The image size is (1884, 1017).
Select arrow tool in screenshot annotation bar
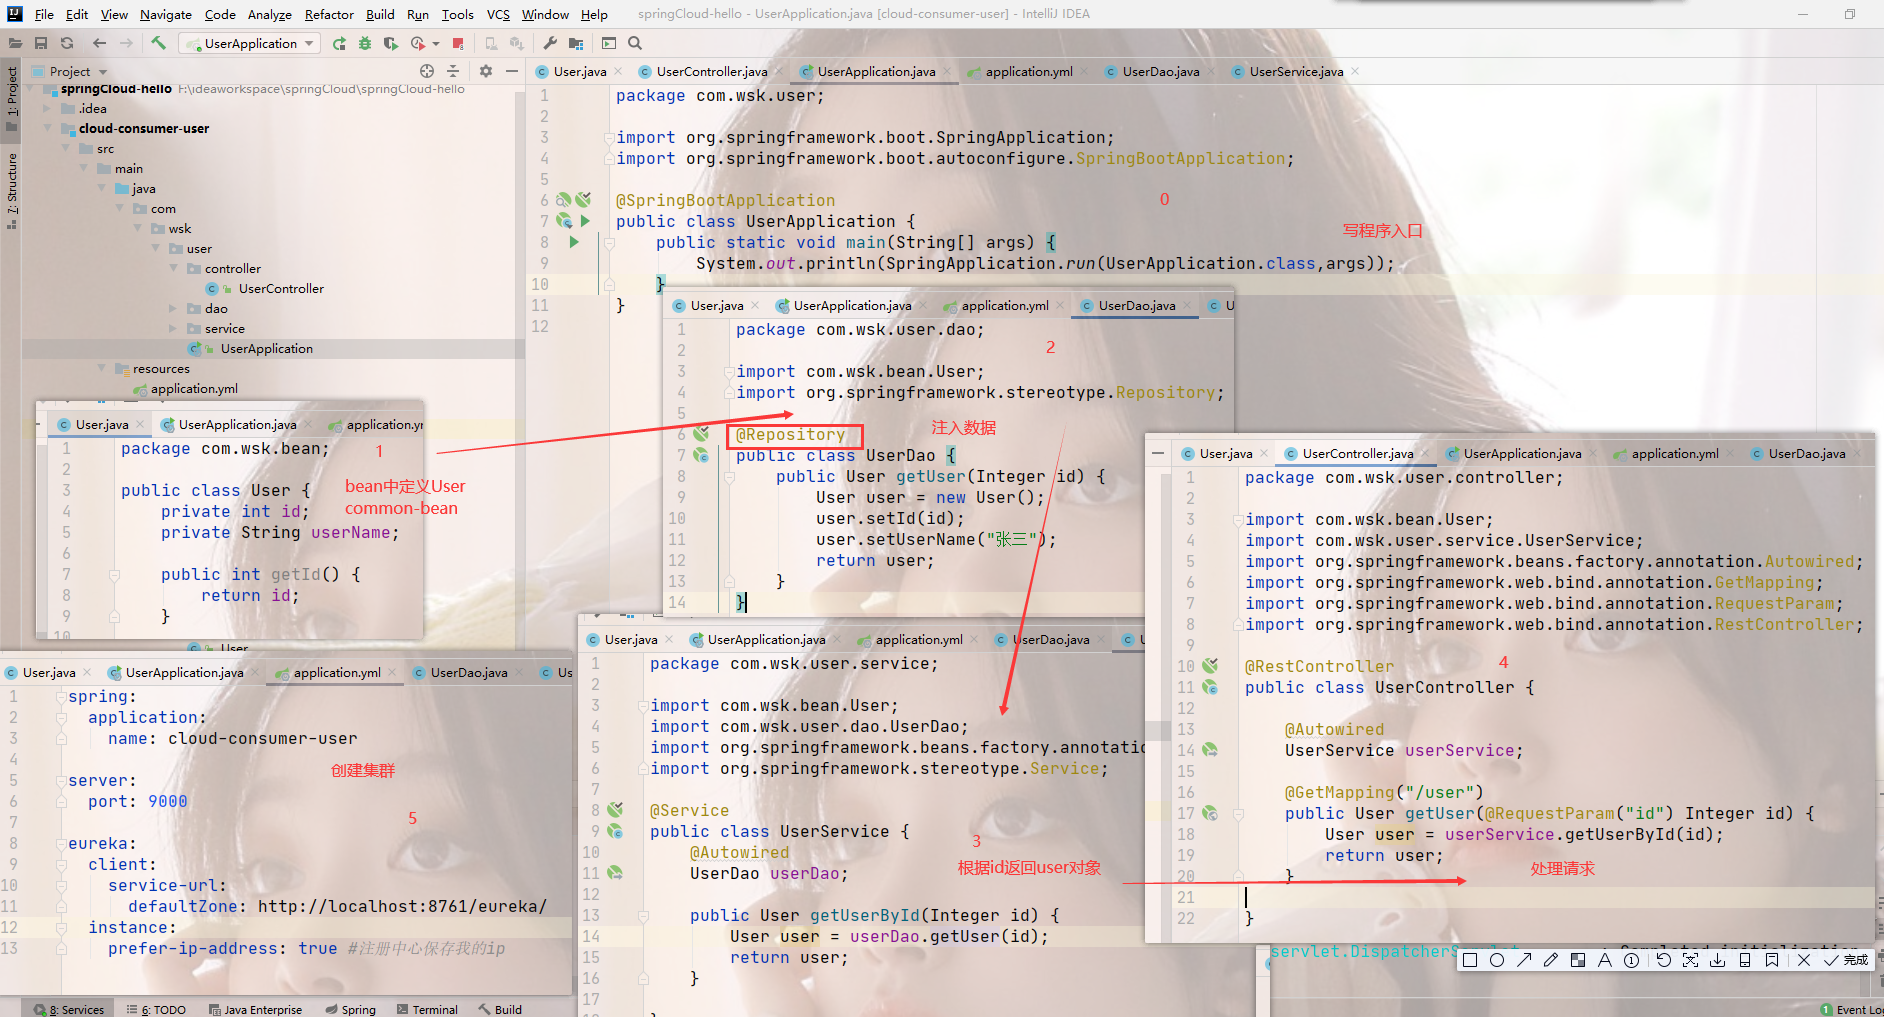point(1524,960)
